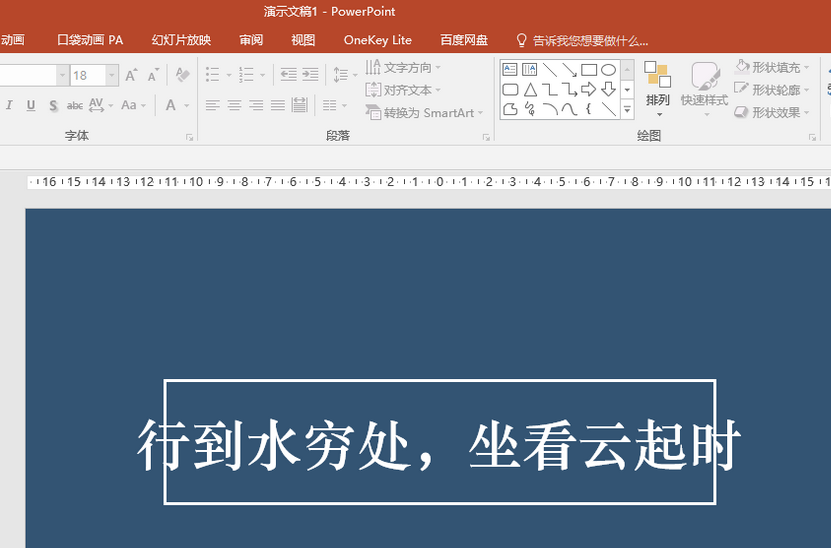Viewport: 831px width, 548px height.
Task: Justify text alignment
Action: [x=278, y=105]
